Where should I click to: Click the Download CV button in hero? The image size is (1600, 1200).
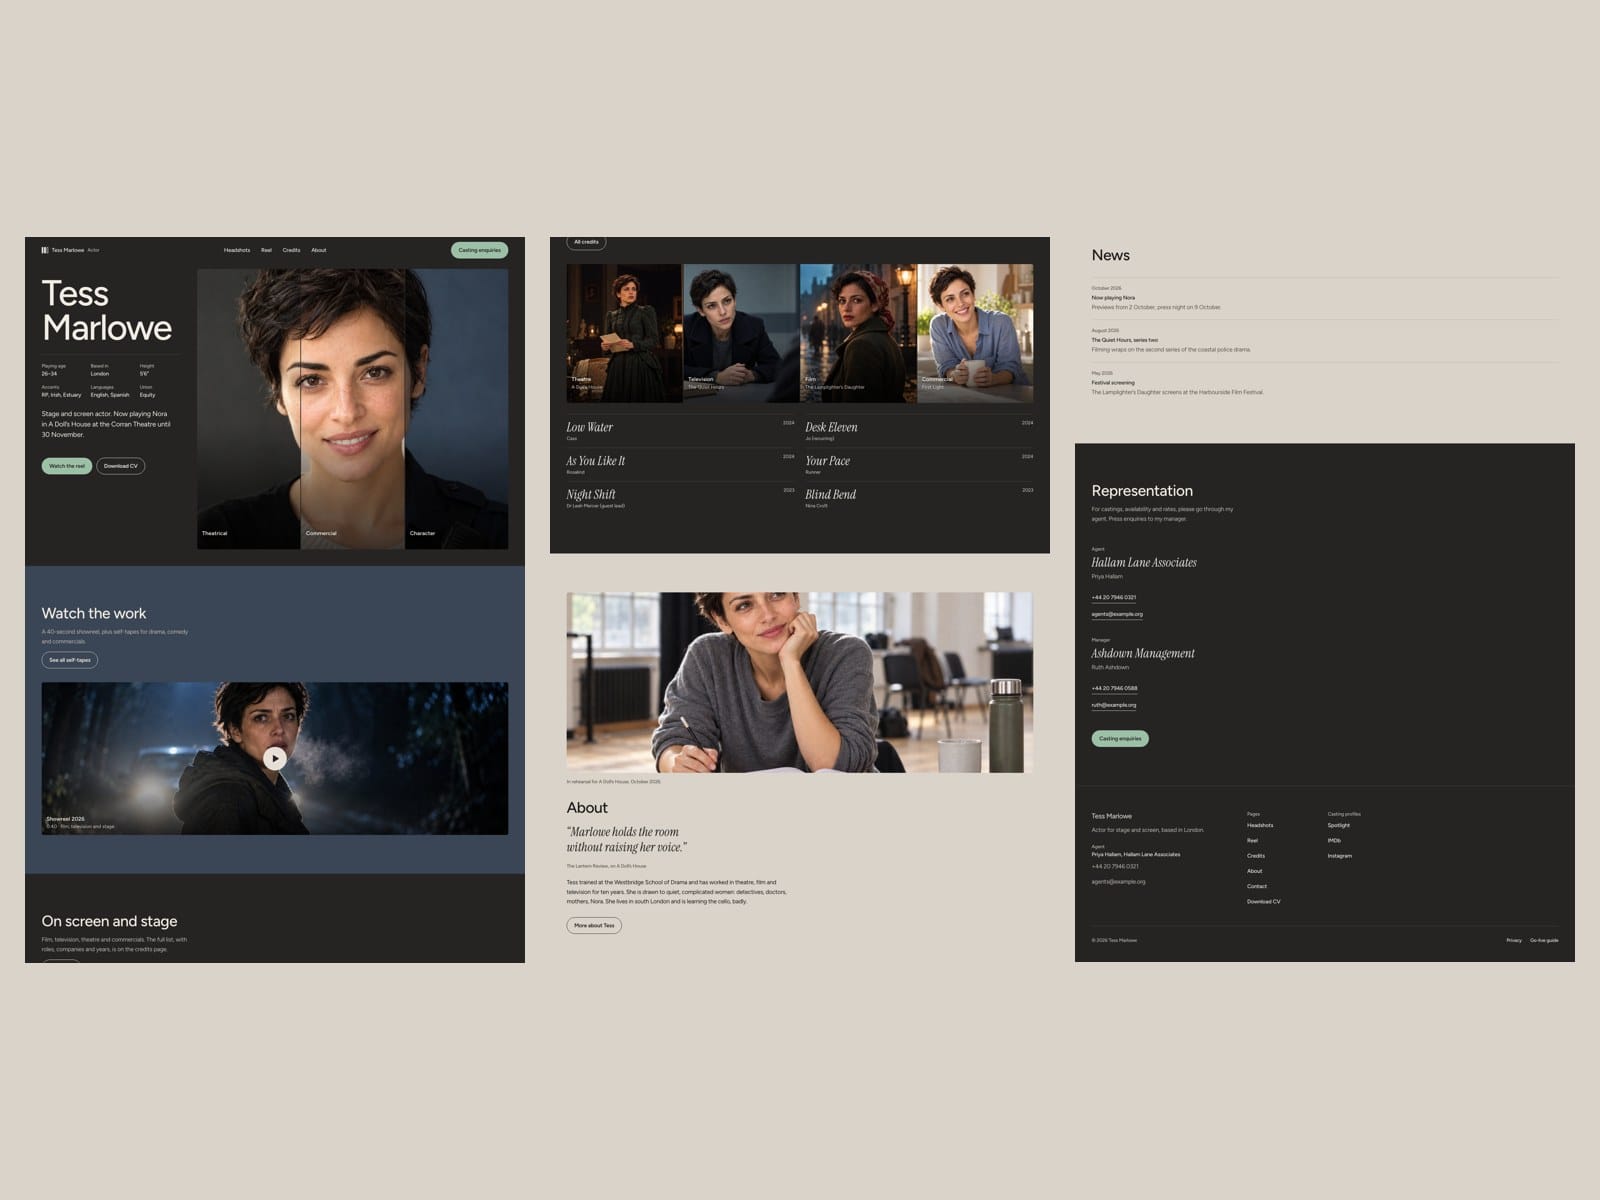[121, 466]
